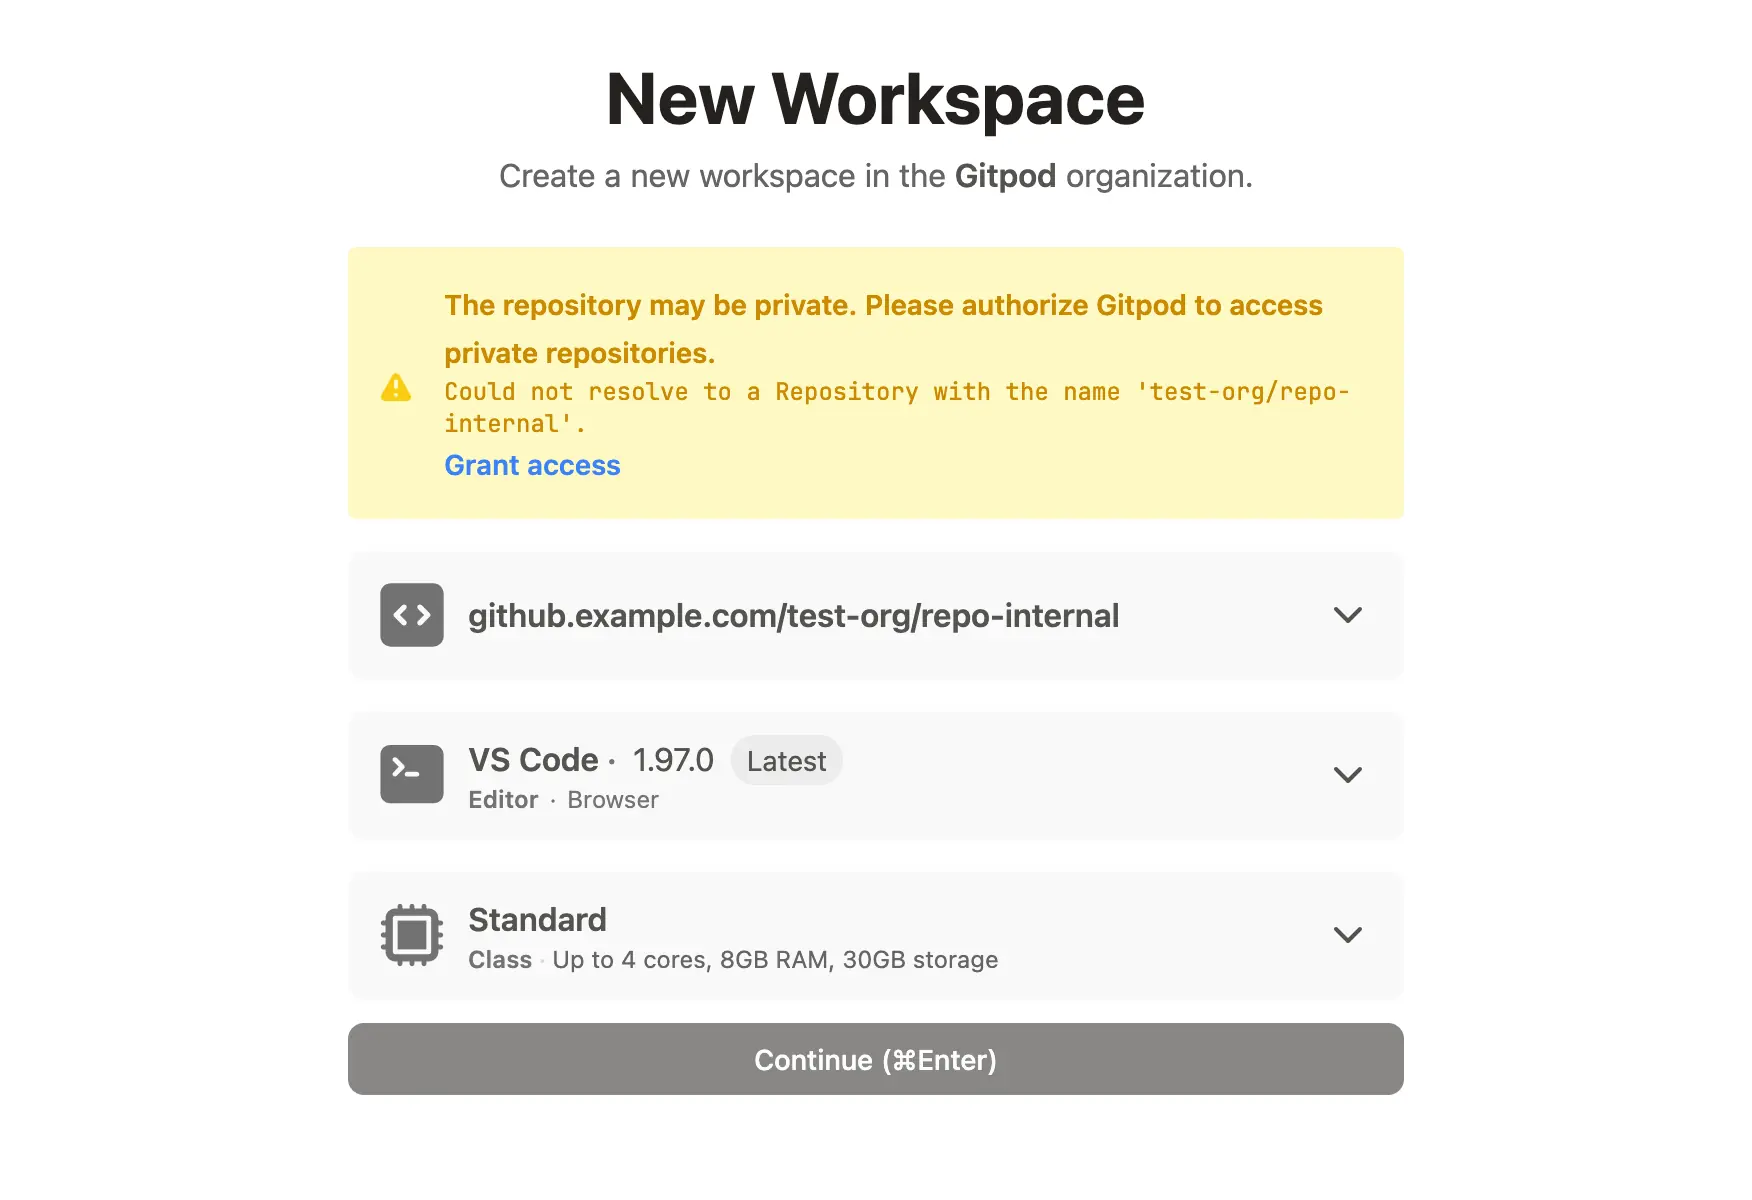Image resolution: width=1752 pixels, height=1200 pixels.
Task: Open the Standard workspace class selector
Action: coord(876,935)
